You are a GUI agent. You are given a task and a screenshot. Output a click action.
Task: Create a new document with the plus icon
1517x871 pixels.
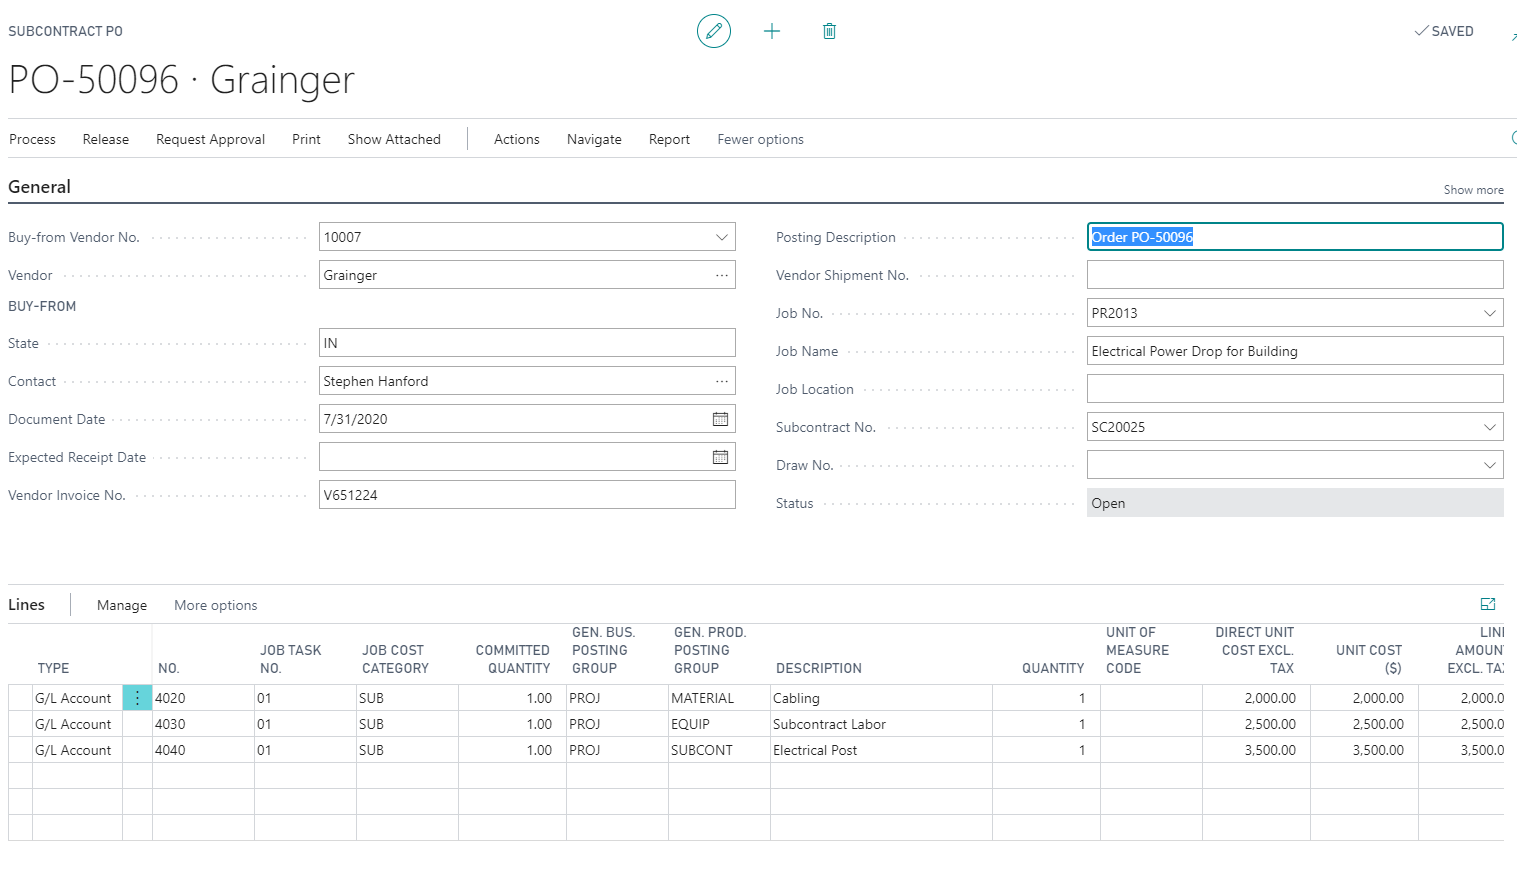tap(772, 31)
